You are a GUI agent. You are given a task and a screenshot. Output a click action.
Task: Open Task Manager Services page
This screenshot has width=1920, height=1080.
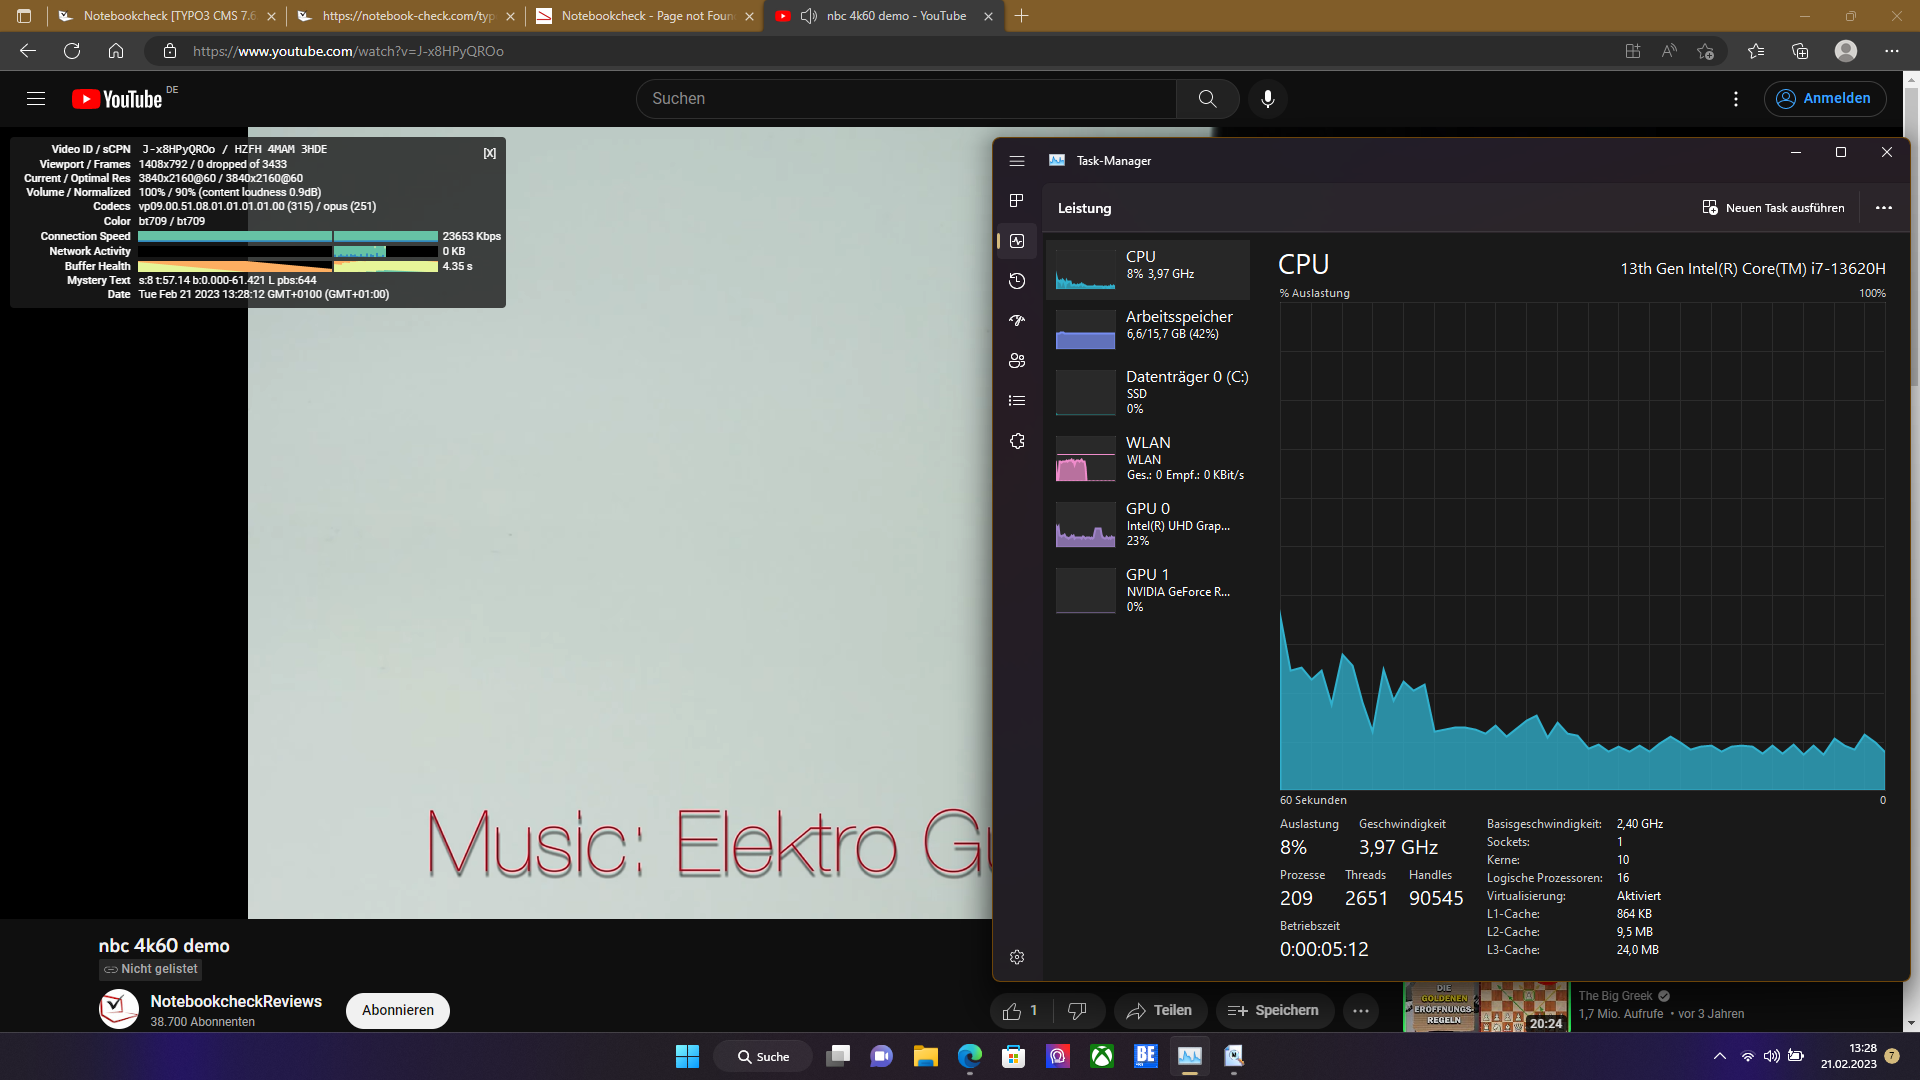coord(1017,441)
